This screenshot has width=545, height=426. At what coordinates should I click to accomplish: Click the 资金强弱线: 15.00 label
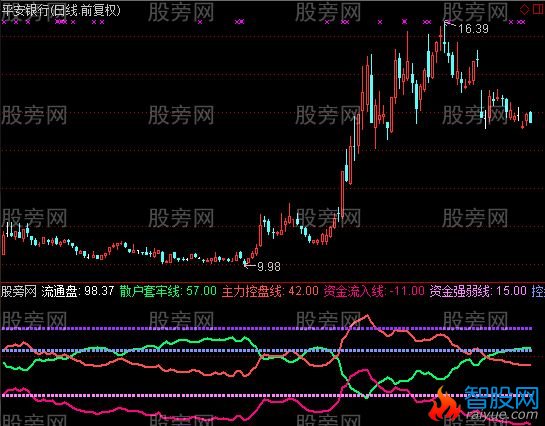[478, 291]
